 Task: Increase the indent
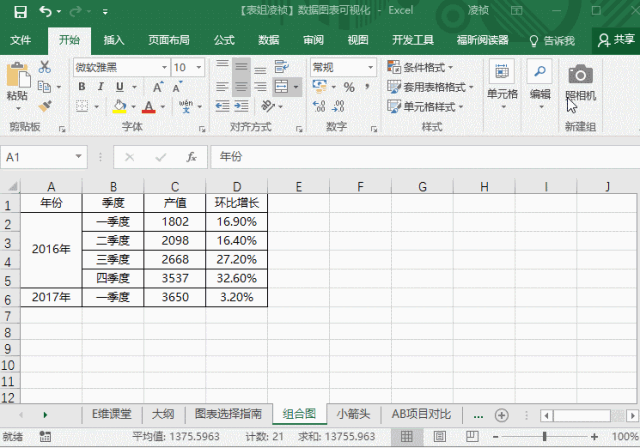click(241, 106)
